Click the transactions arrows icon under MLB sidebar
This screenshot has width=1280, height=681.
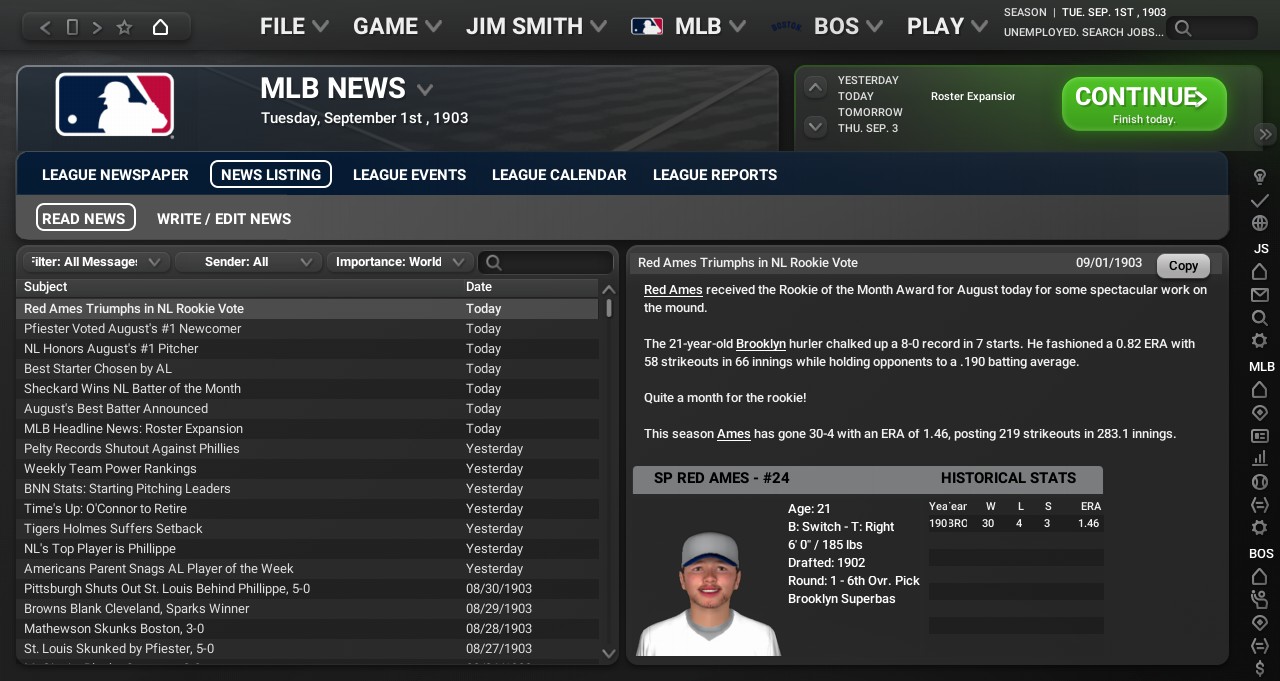click(1260, 505)
